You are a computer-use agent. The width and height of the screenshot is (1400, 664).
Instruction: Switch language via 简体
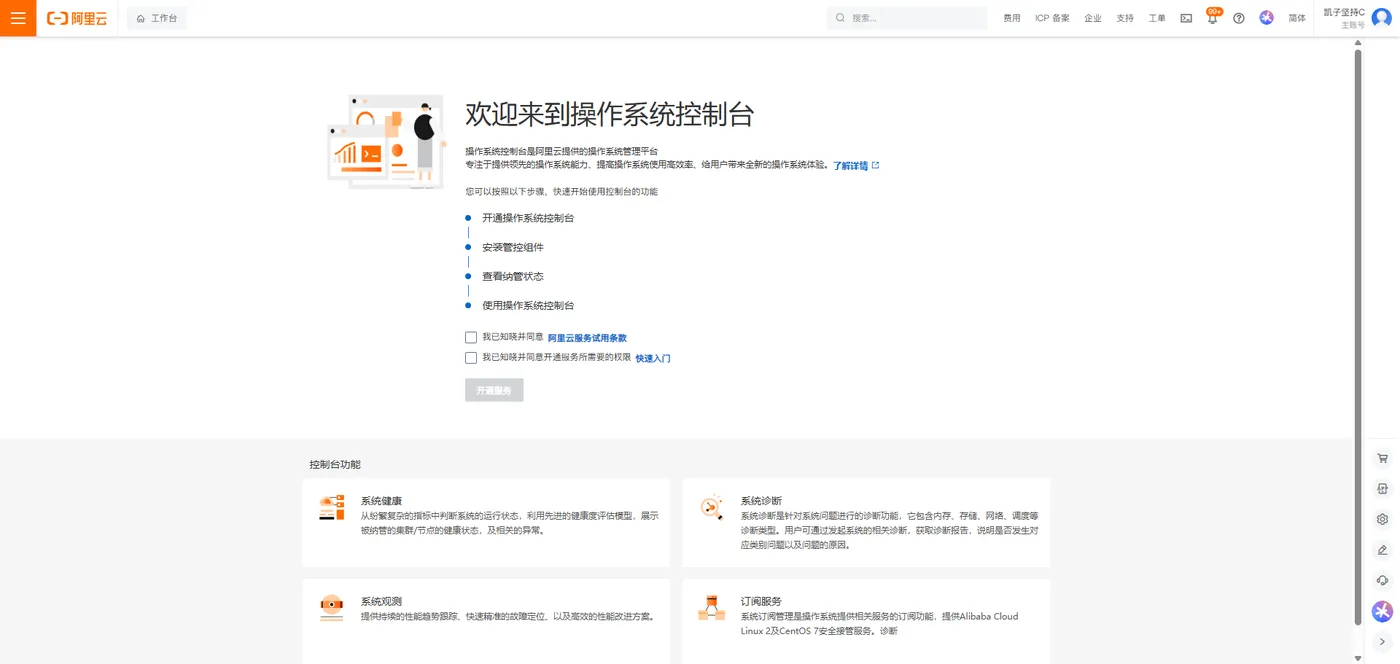pyautogui.click(x=1297, y=18)
